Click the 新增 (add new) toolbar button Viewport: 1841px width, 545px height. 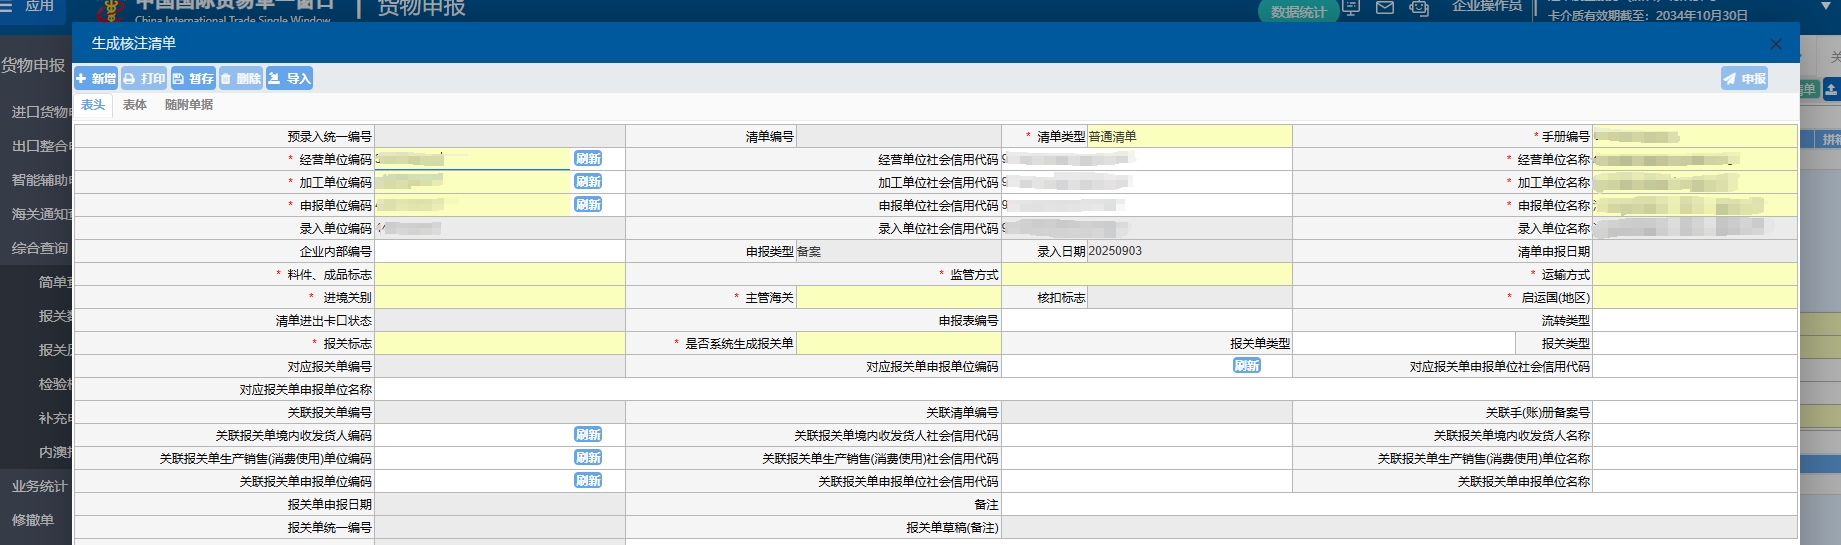[x=96, y=78]
